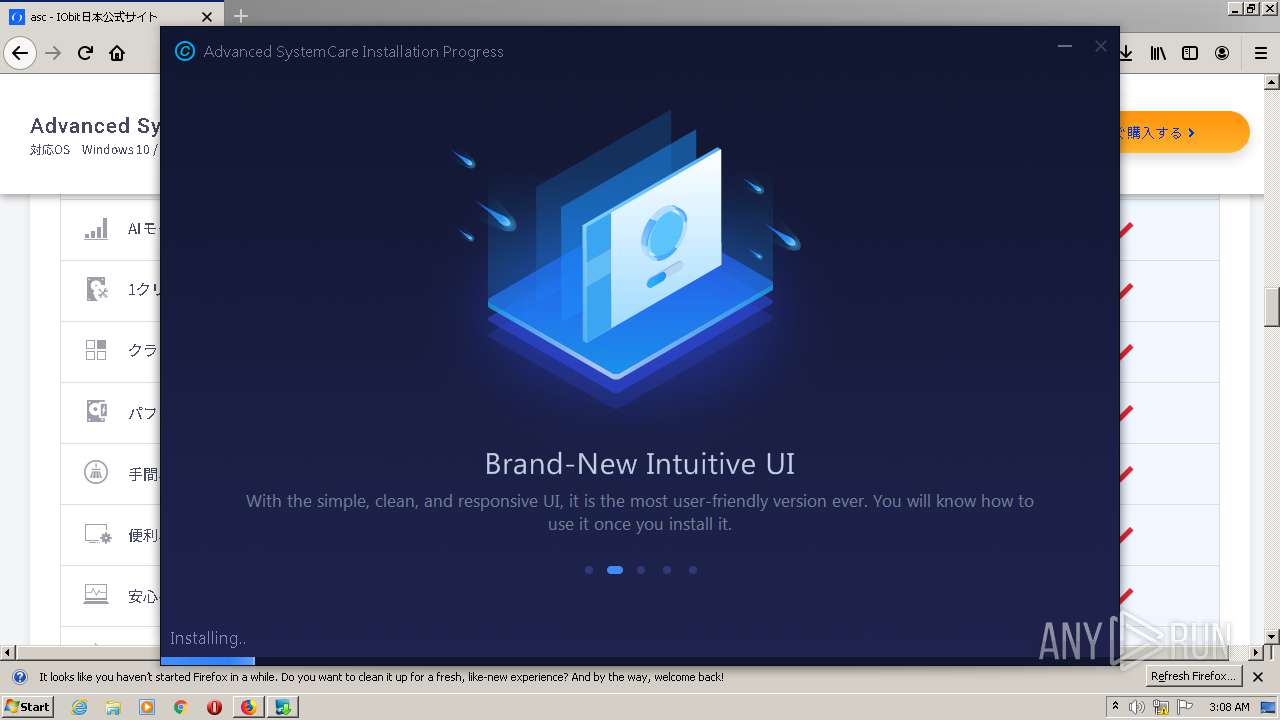Screen dimensions: 1280x720
Task: Click the network tray icon
Action: click(1161, 708)
